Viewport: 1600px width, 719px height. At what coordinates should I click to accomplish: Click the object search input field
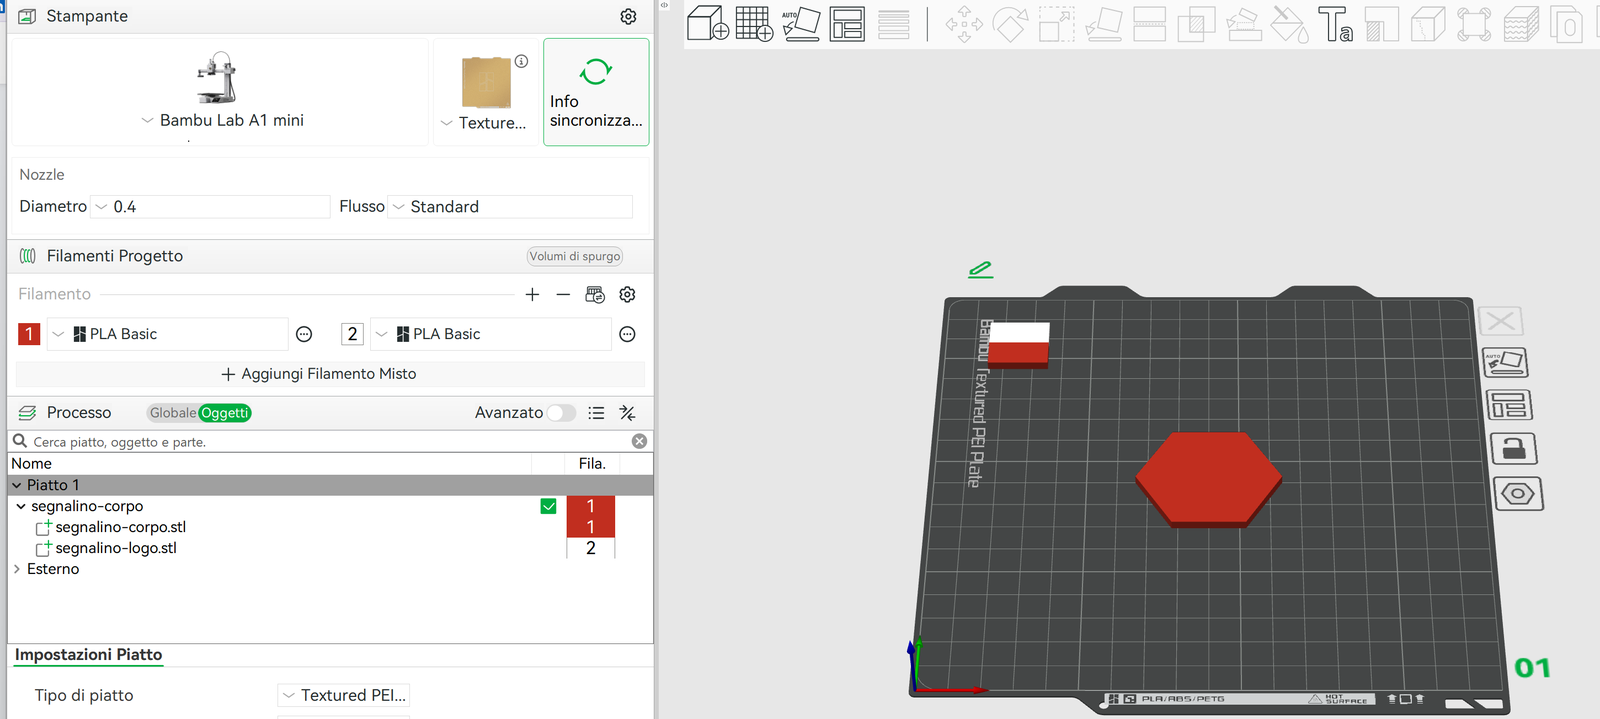(330, 442)
